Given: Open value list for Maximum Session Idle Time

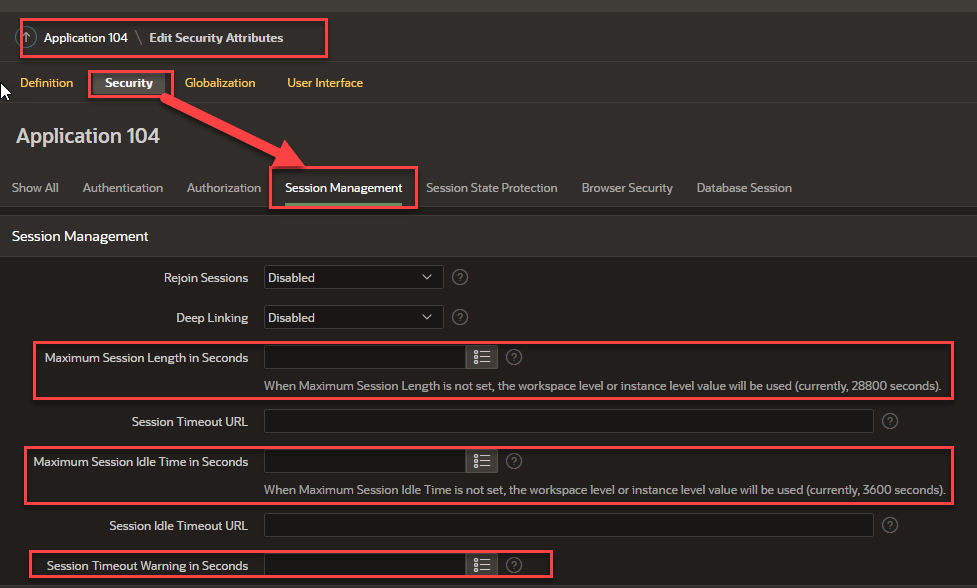Looking at the screenshot, I should (x=482, y=461).
